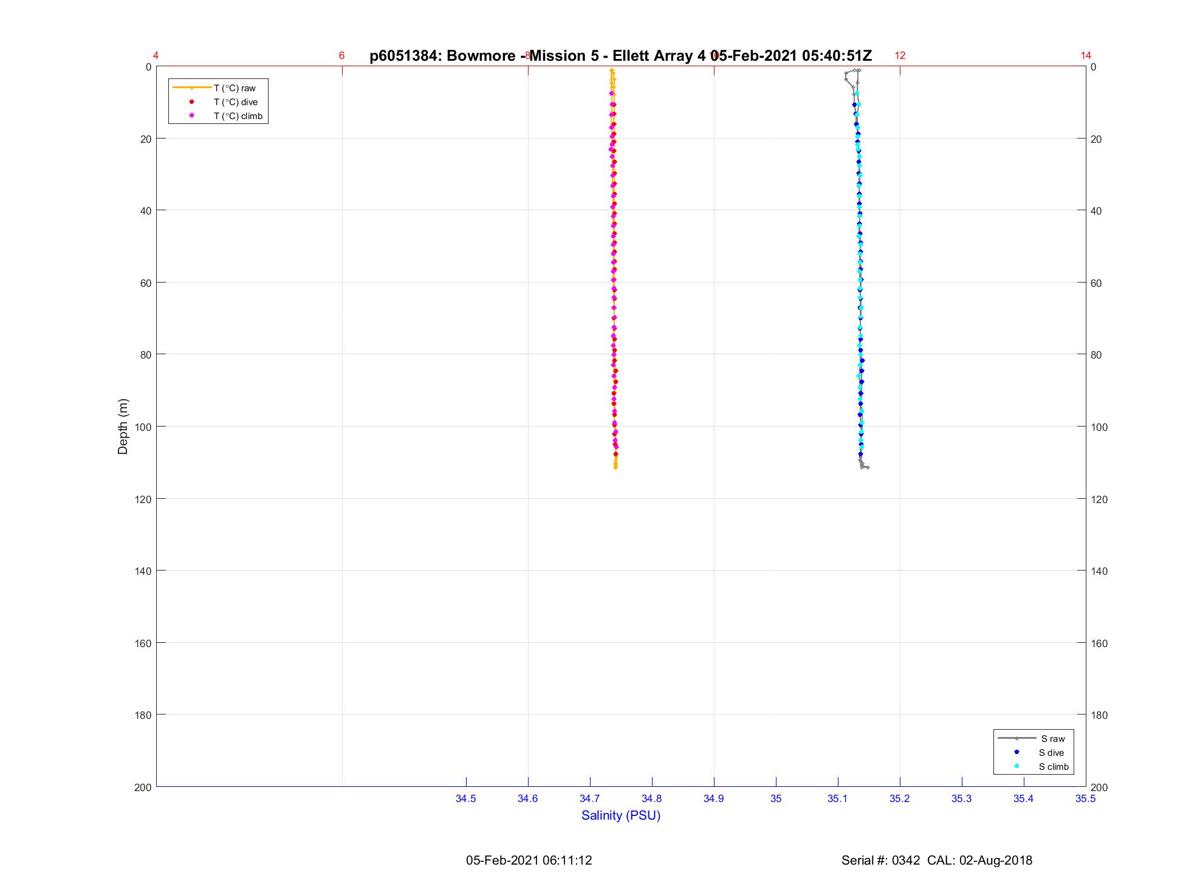Click depth tick 120 on the left axis
The image size is (1200, 885).
coord(142,499)
